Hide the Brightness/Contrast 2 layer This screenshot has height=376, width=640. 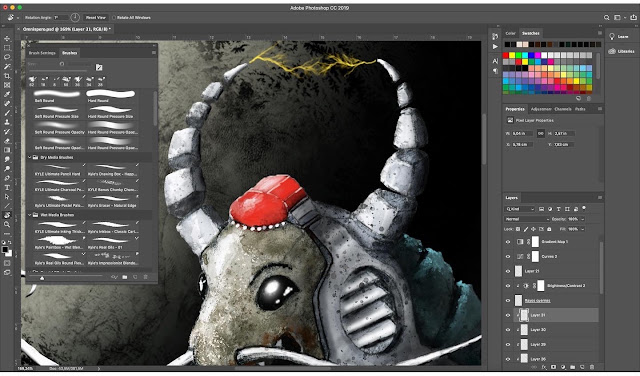pyautogui.click(x=508, y=286)
